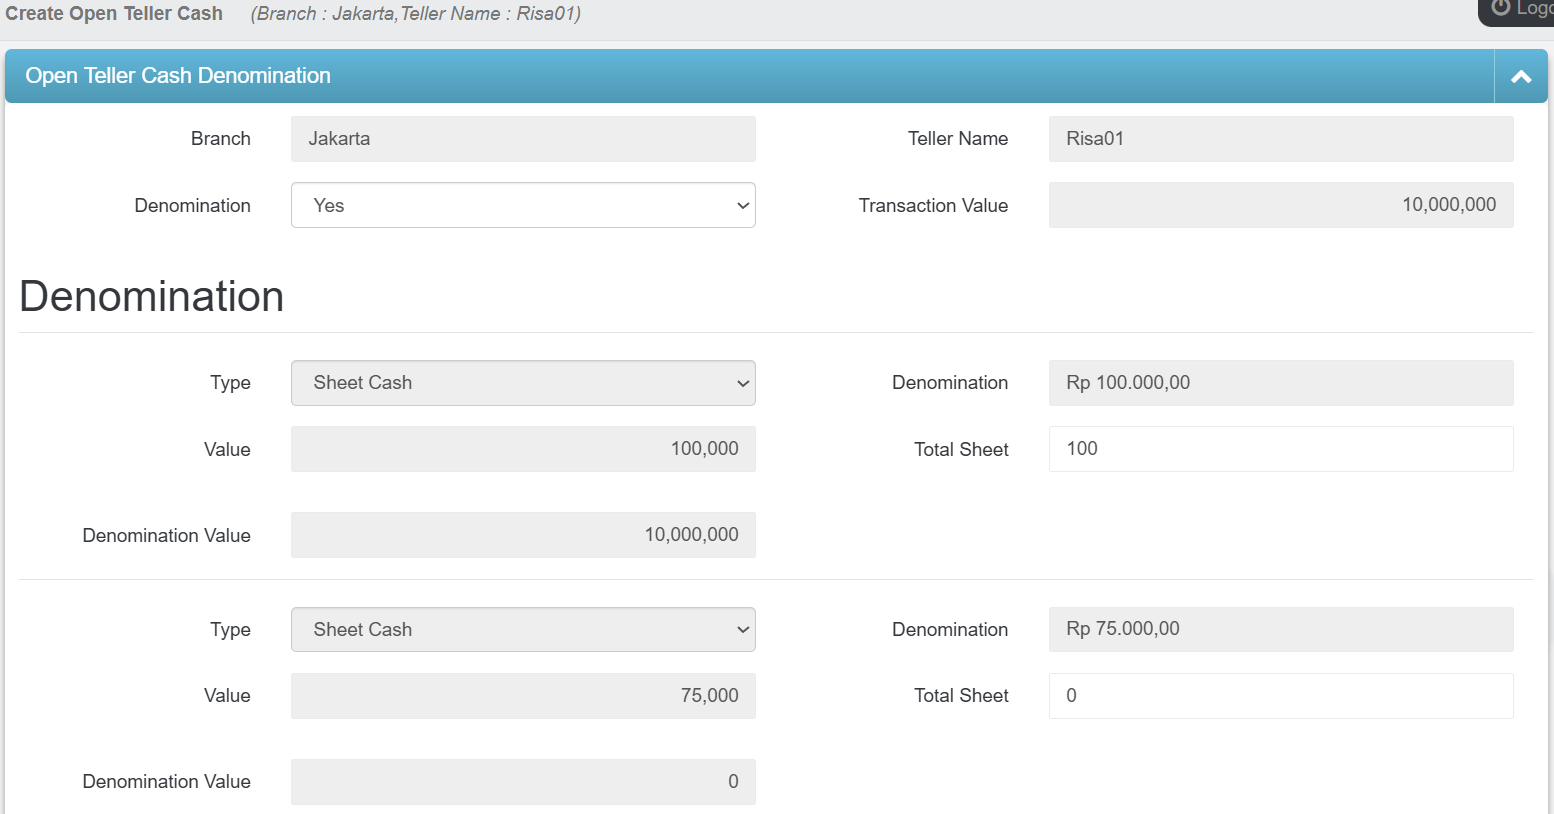Select the Denomination Value field showing 0

522,782
